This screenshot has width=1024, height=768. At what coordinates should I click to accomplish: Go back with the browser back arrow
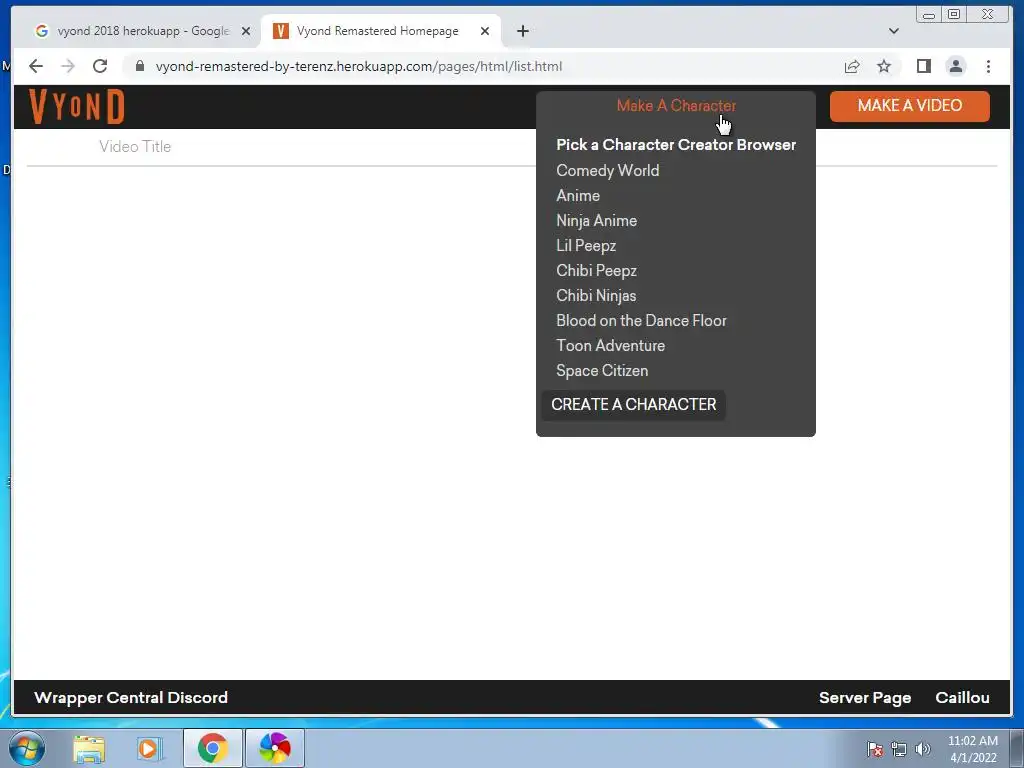click(36, 66)
